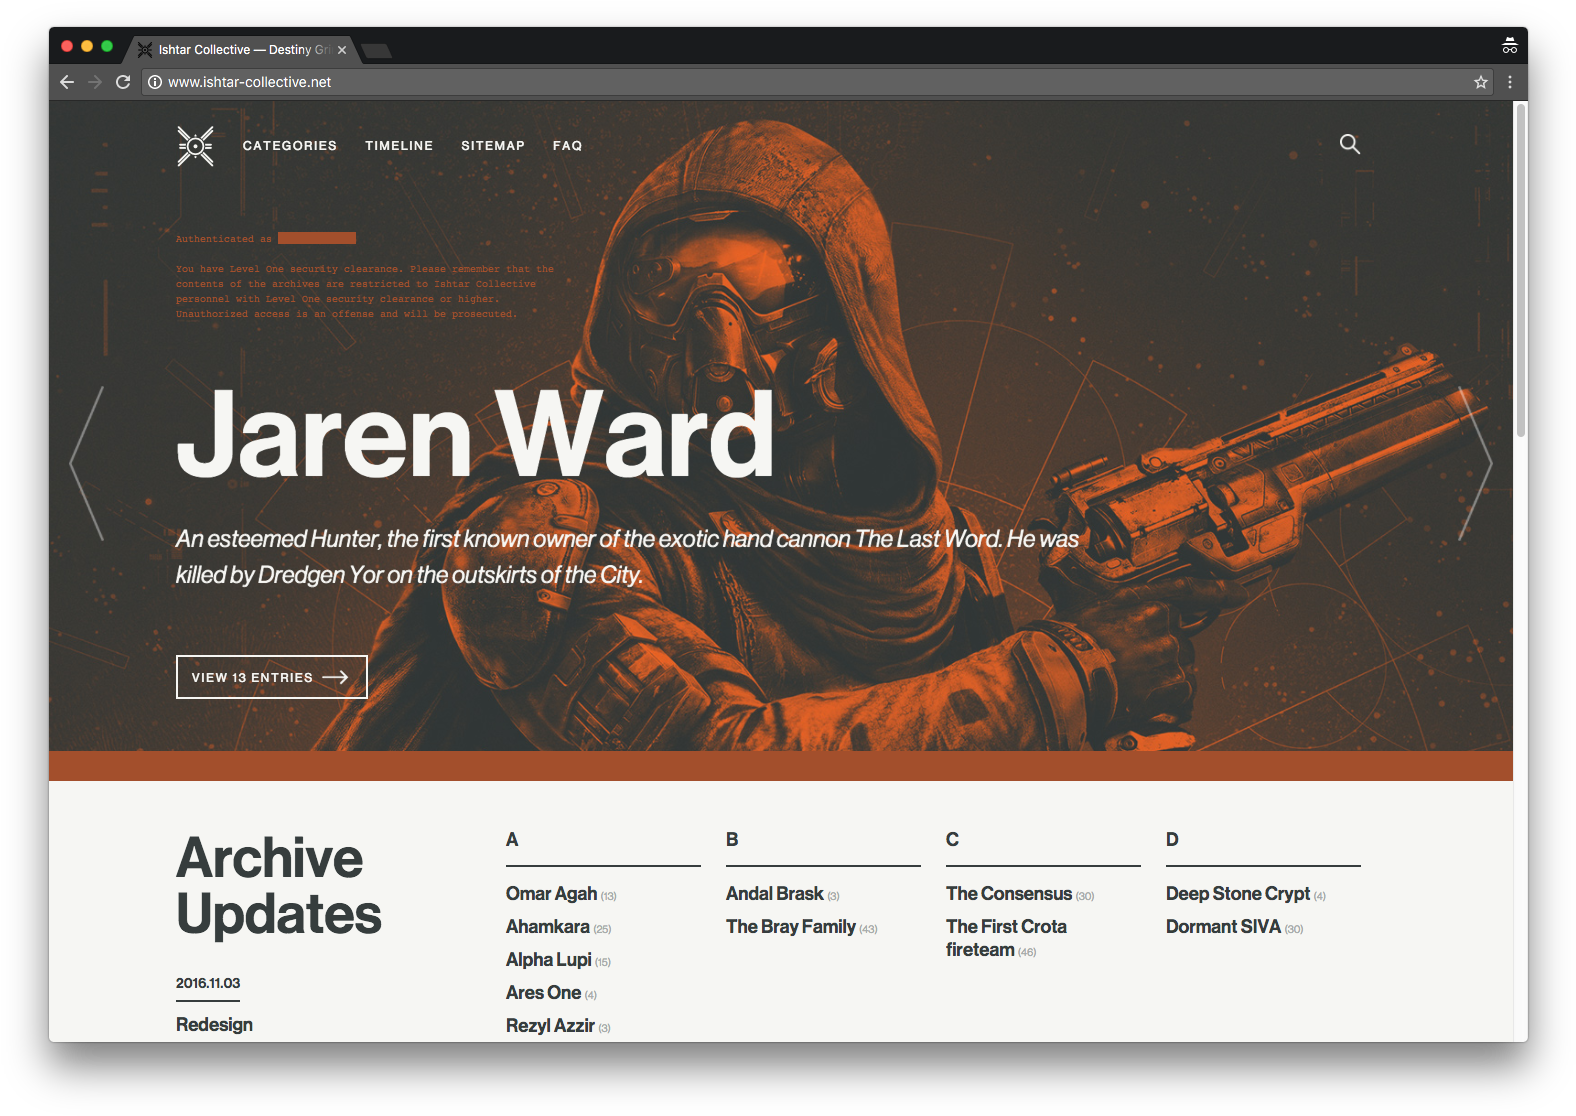Open the Categories menu
This screenshot has height=1116, width=1576.
click(290, 146)
